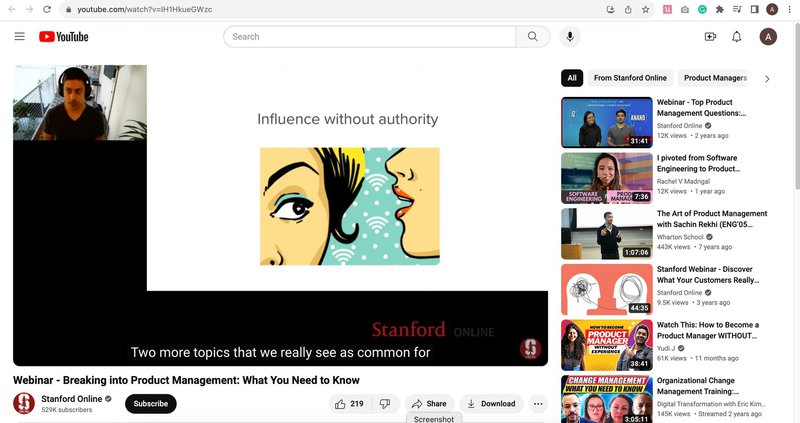Dislike the video with thumbs down
This screenshot has width=800, height=423.
pyautogui.click(x=385, y=404)
